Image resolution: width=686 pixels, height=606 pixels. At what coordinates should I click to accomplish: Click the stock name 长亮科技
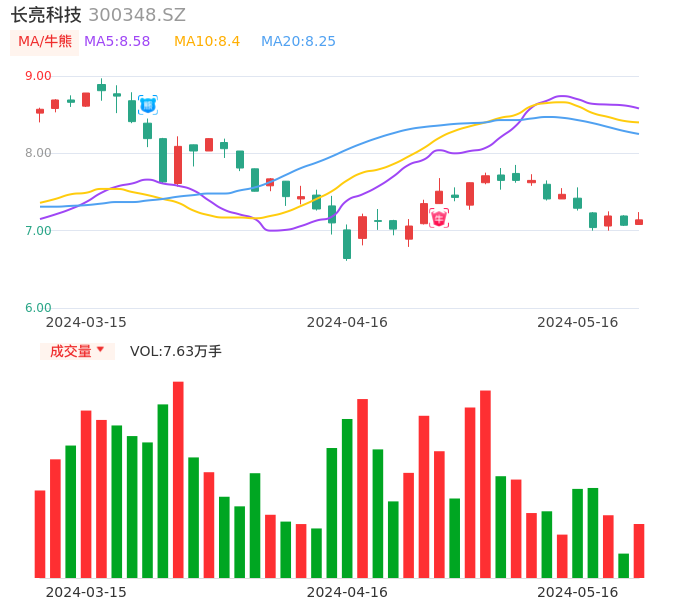[x=46, y=15]
